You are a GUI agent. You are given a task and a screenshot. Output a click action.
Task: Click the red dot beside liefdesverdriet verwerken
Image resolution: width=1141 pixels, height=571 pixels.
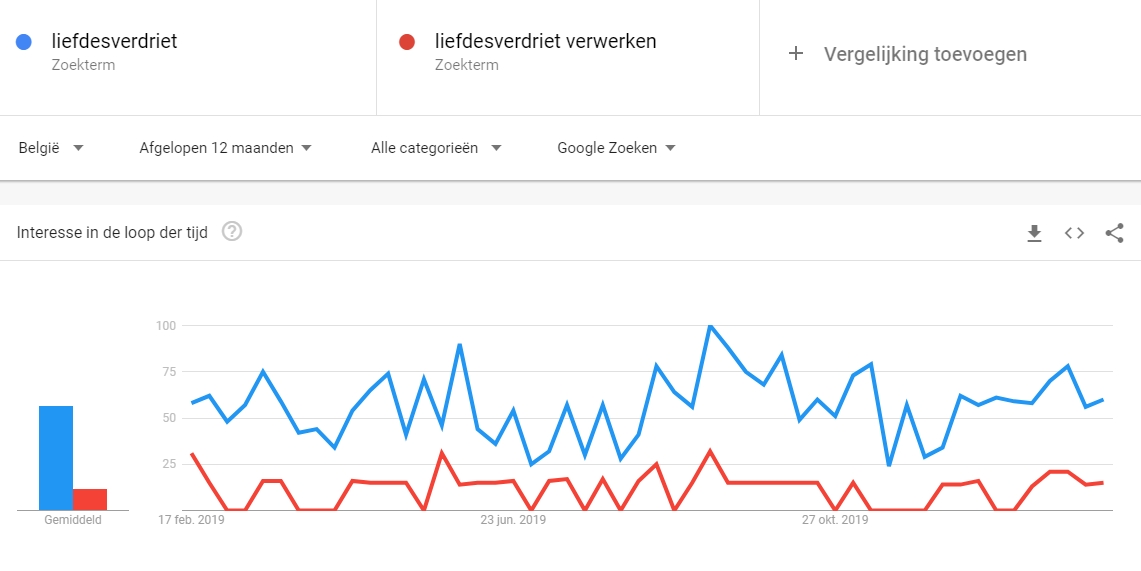coord(407,42)
